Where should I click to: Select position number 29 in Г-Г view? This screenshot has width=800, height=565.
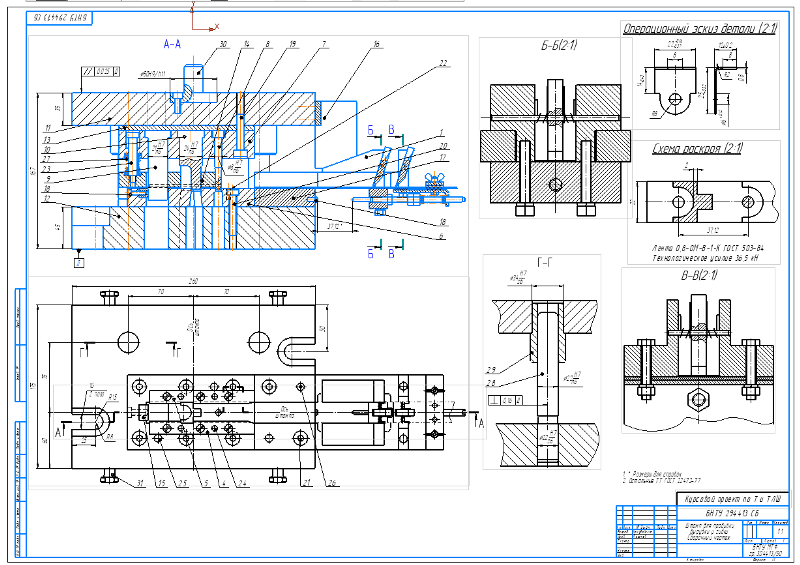click(x=491, y=370)
